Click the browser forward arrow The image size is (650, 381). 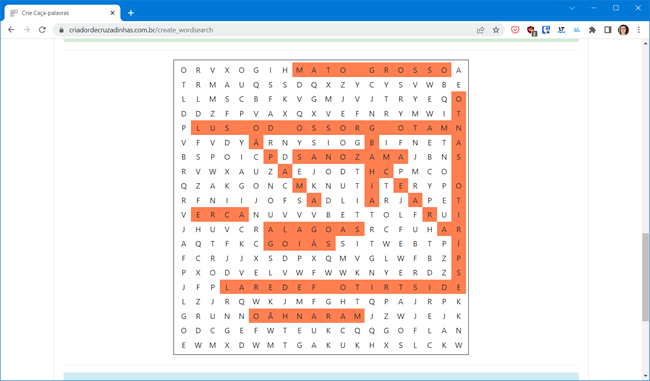(x=27, y=30)
